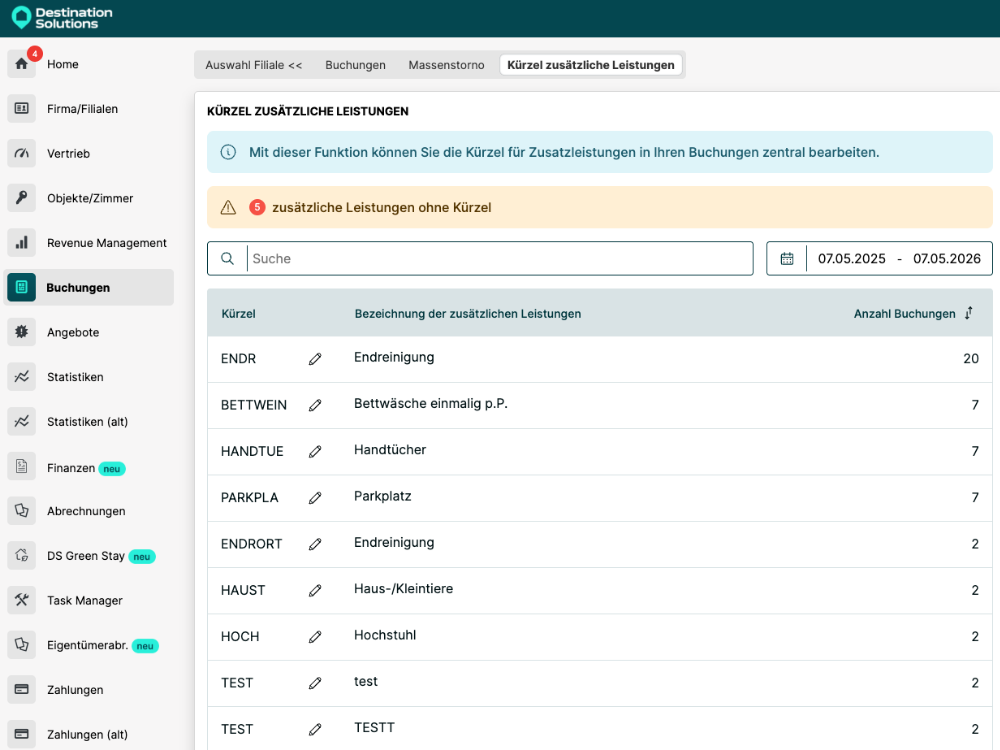Click the Handtücher row text
Viewport: 1000px width, 750px height.
[x=390, y=450]
